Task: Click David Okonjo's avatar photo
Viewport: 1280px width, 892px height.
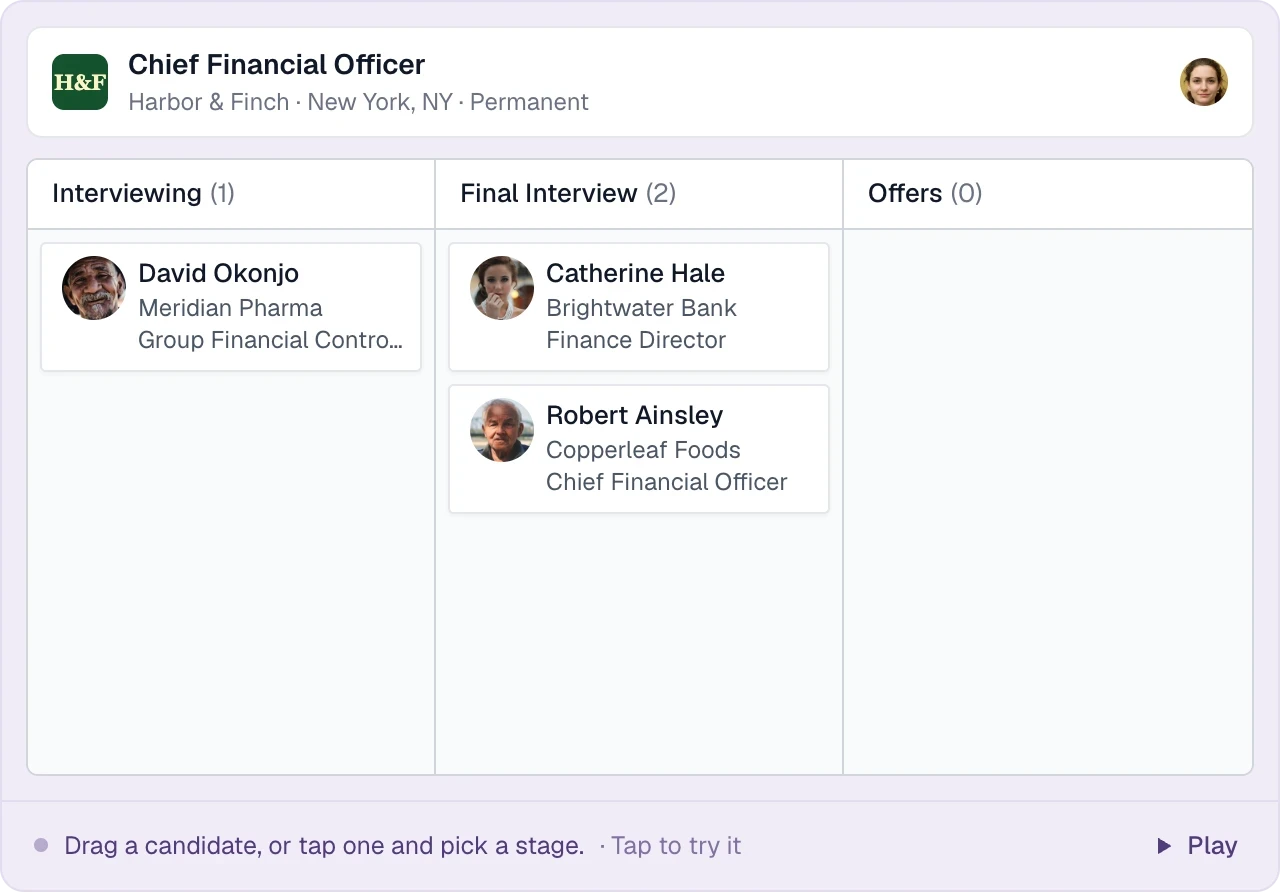Action: (x=94, y=288)
